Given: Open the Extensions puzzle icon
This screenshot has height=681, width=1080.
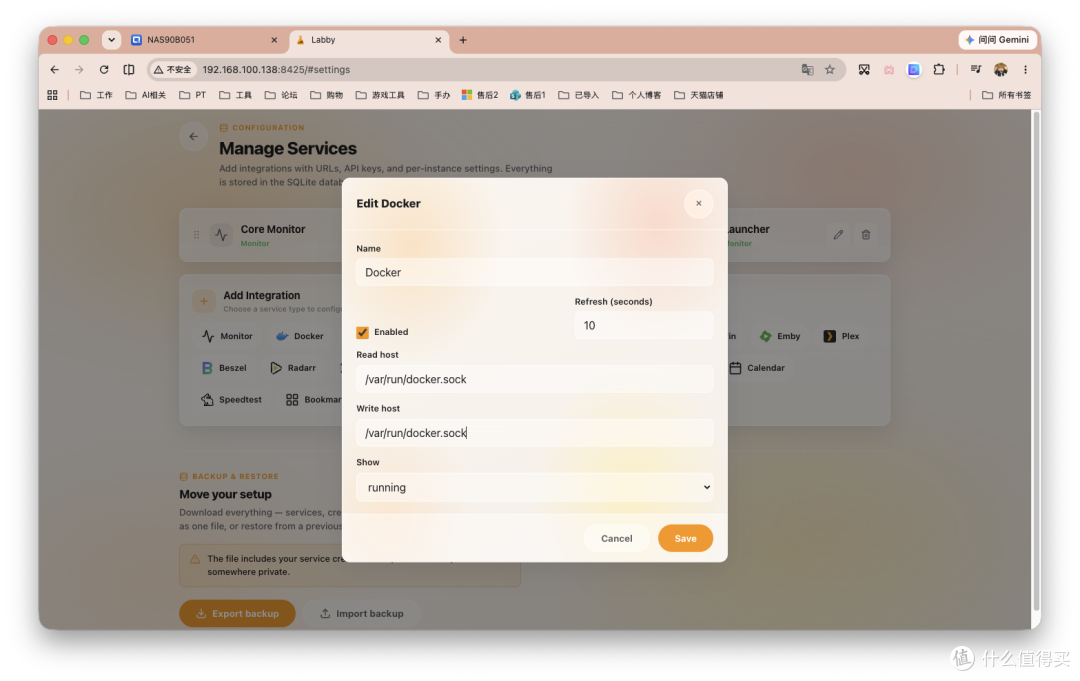Looking at the screenshot, I should [x=939, y=70].
